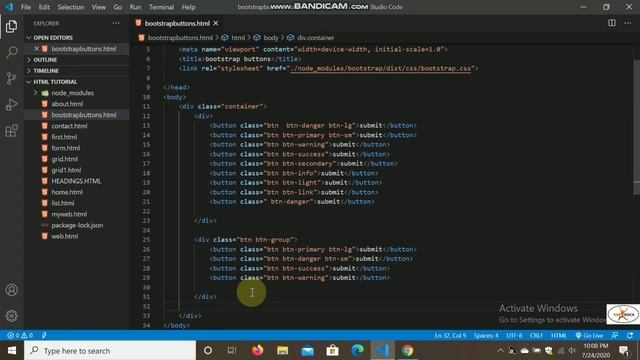
Task: Open the Manage gear icon
Action: pyautogui.click(x=11, y=316)
